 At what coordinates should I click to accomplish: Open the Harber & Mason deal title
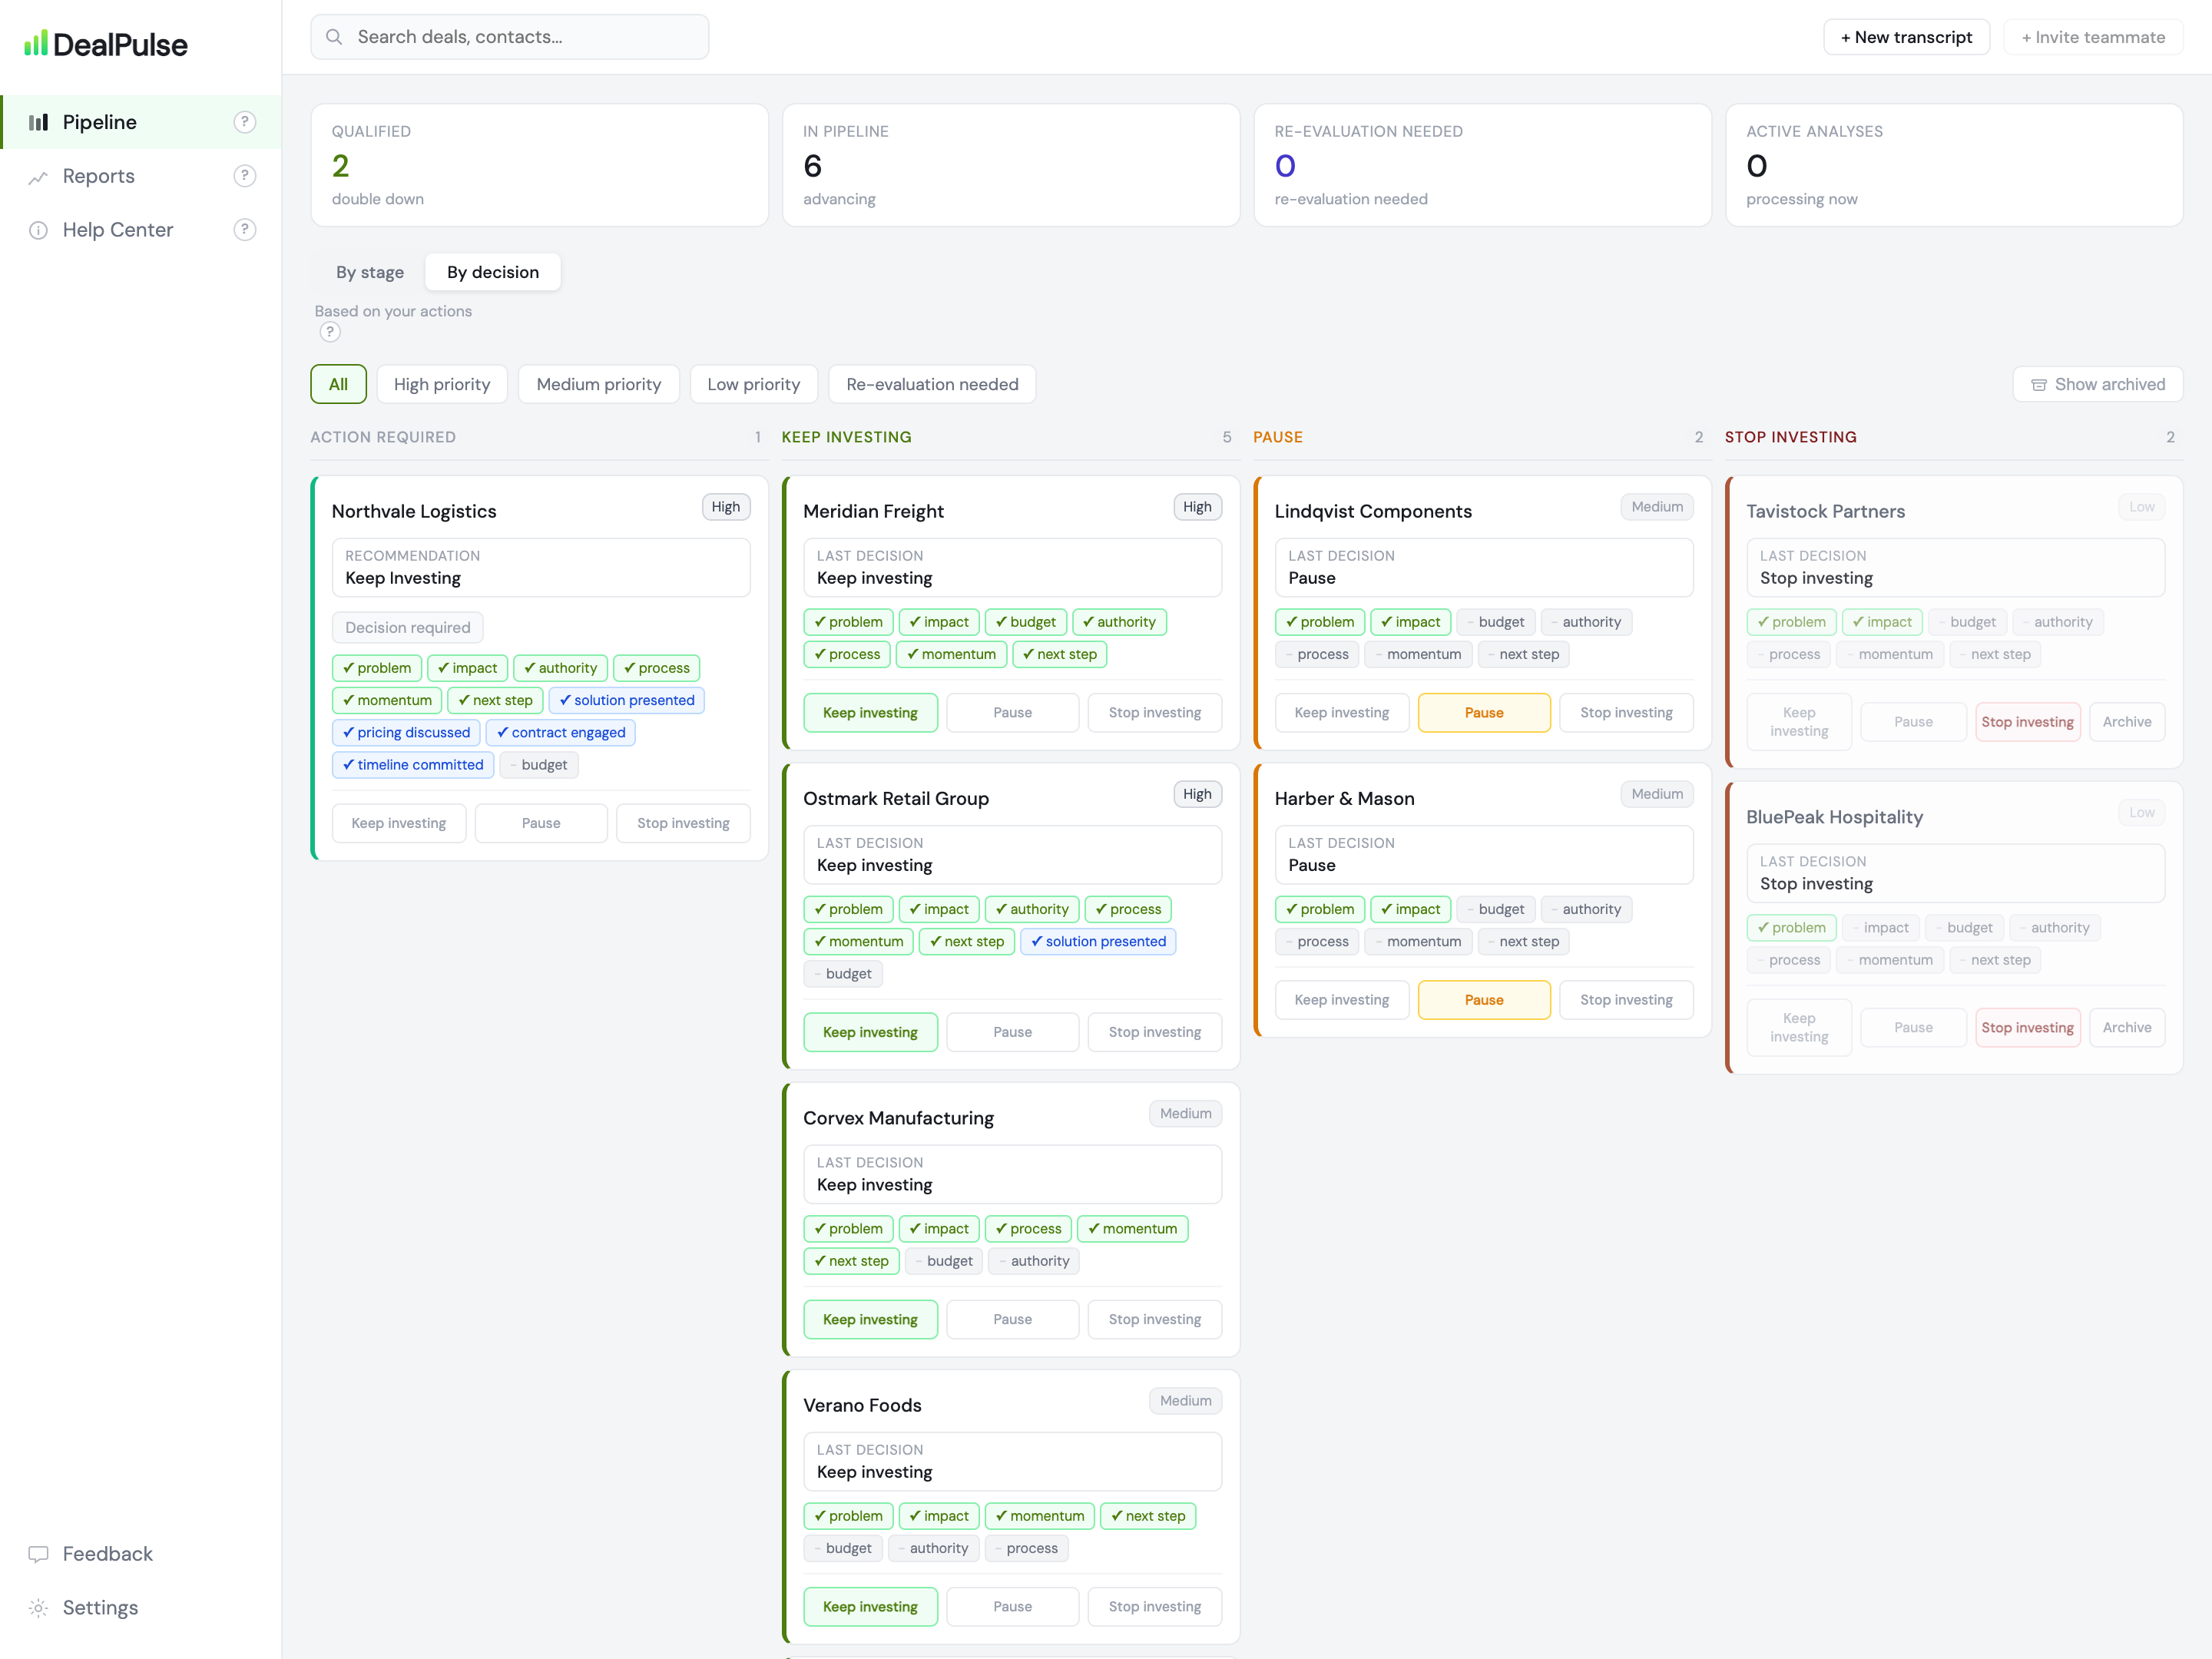(1344, 798)
